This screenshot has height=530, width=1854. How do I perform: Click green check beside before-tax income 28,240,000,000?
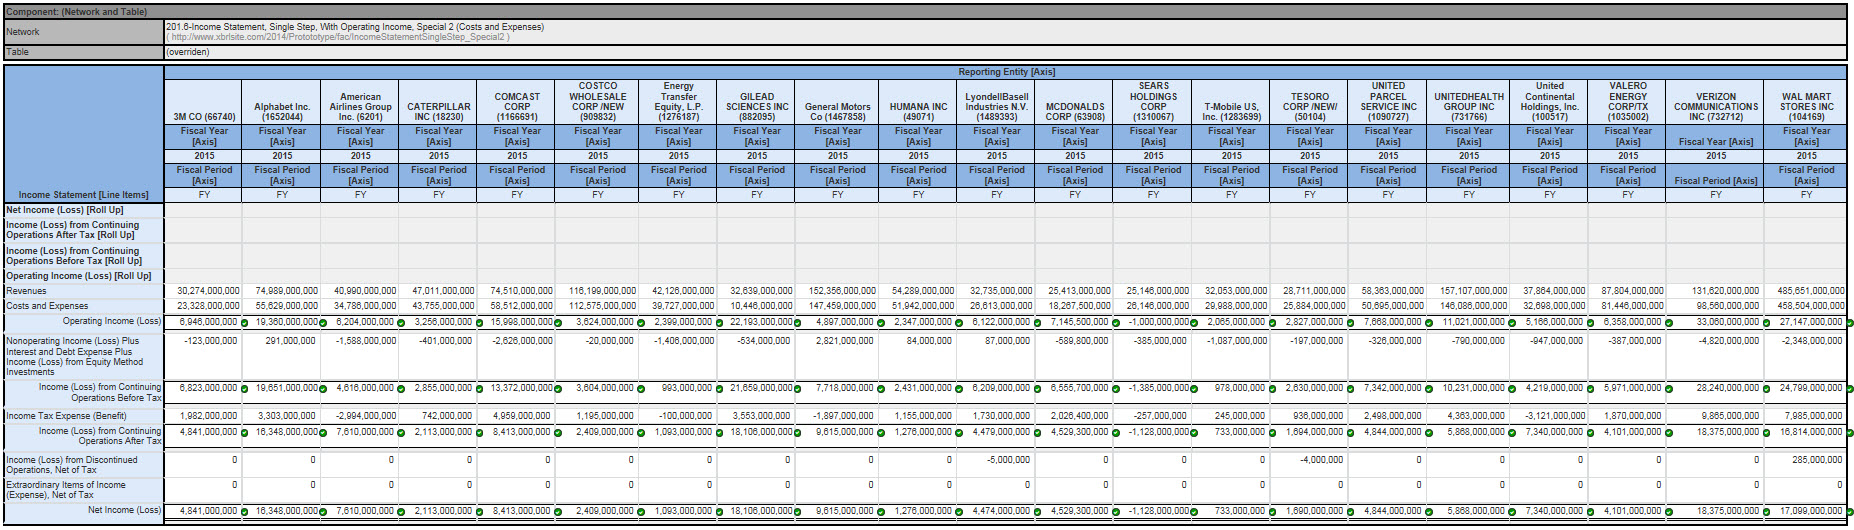tap(1768, 389)
